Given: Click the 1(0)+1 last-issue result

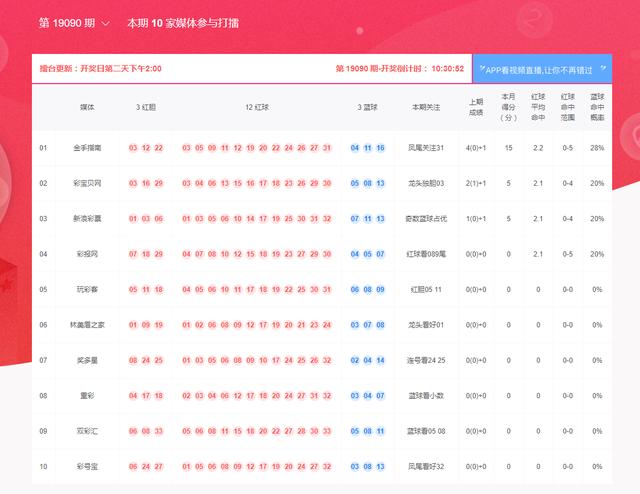Looking at the screenshot, I should [x=476, y=219].
